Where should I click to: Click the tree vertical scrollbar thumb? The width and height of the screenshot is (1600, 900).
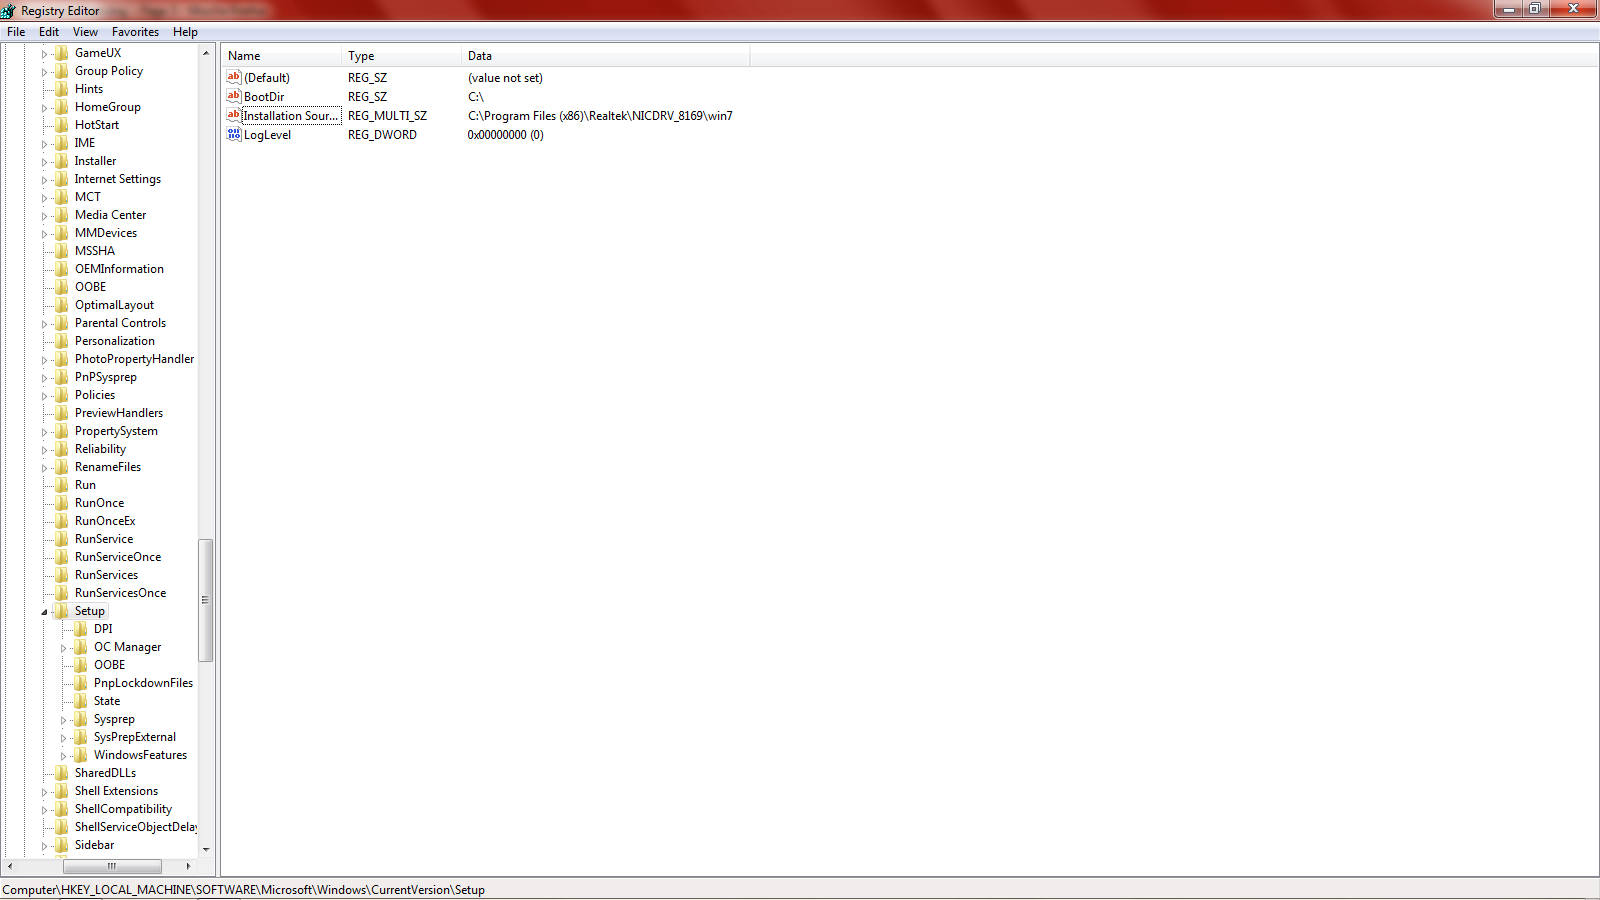click(206, 600)
